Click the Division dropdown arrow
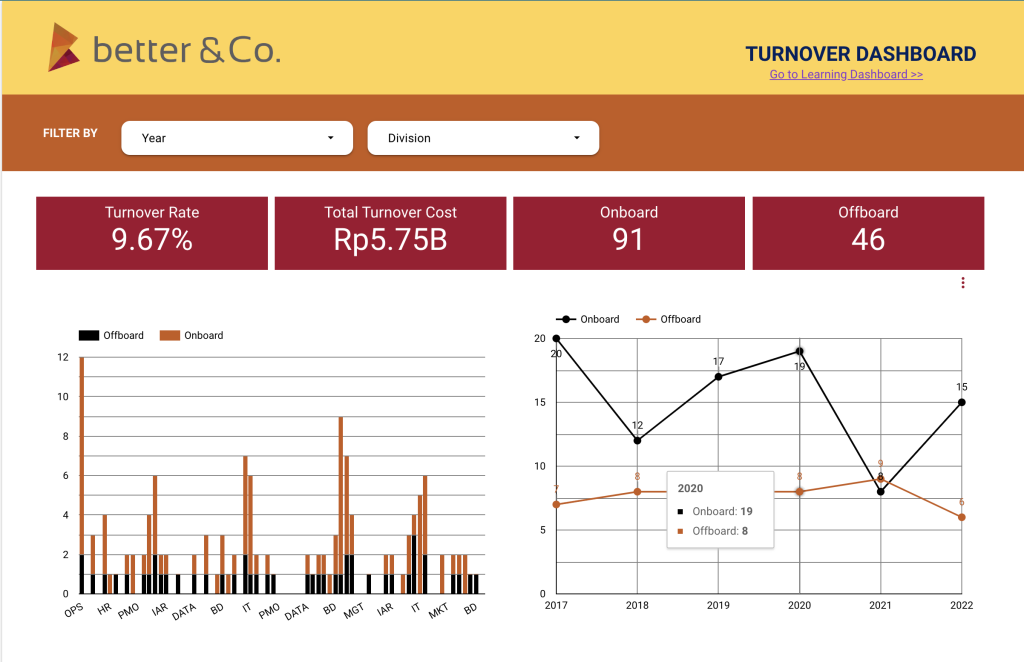Image resolution: width=1024 pixels, height=662 pixels. (x=577, y=138)
